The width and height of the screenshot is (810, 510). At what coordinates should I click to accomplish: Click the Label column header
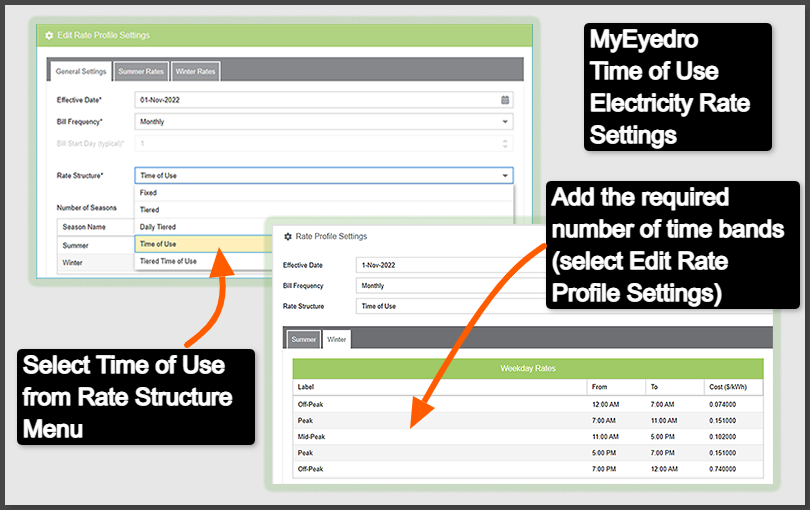tap(439, 387)
